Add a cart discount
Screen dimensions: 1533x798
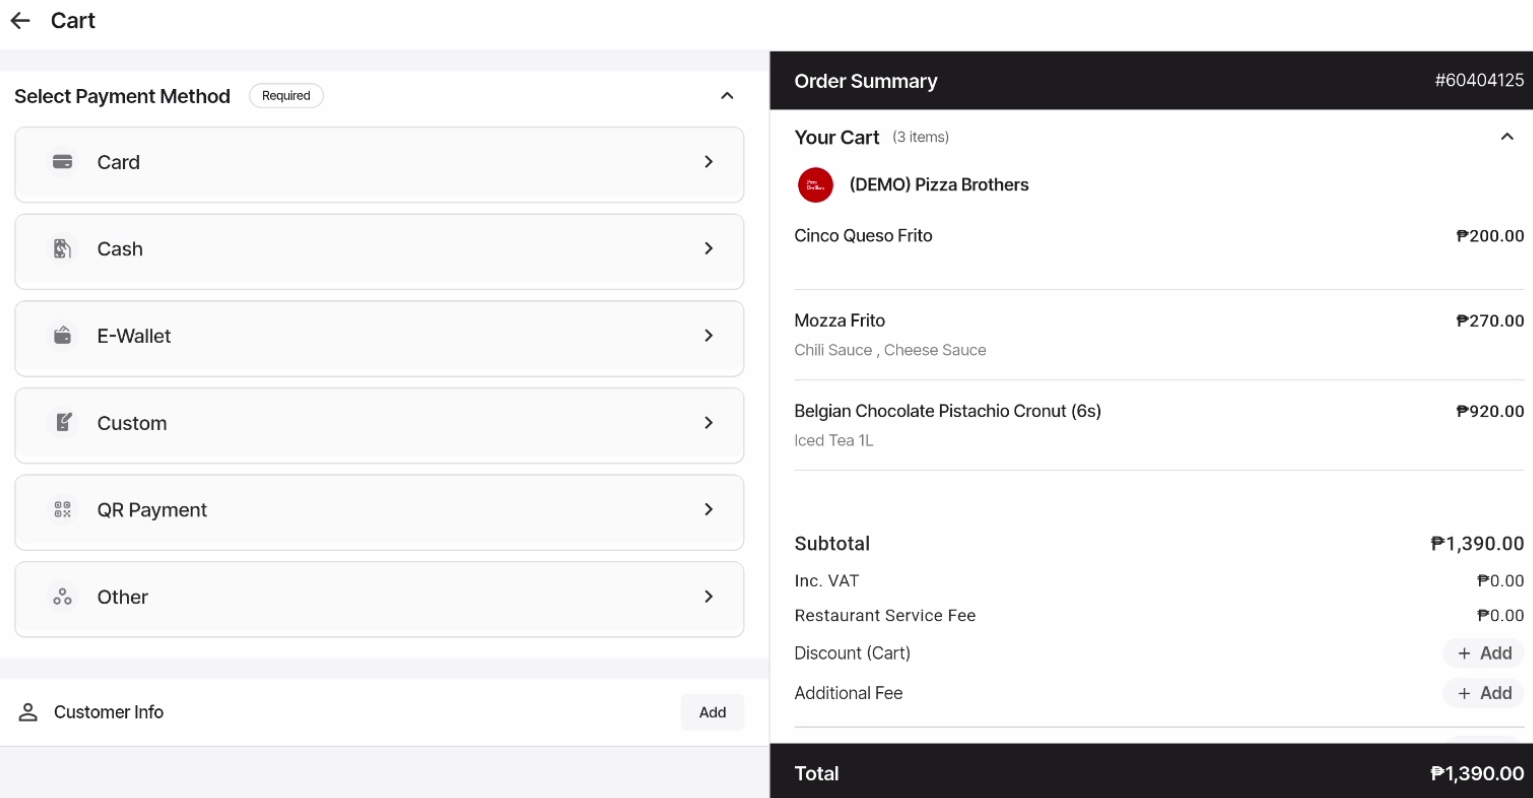(1483, 653)
